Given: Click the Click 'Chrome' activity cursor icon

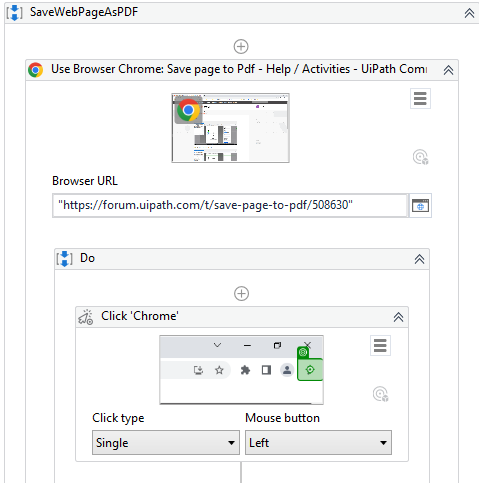Looking at the screenshot, I should [x=86, y=317].
